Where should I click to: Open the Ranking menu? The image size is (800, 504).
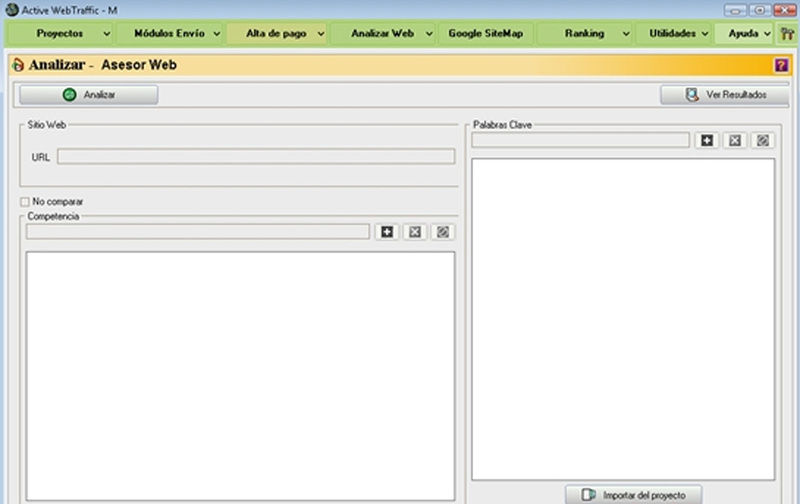coord(585,34)
